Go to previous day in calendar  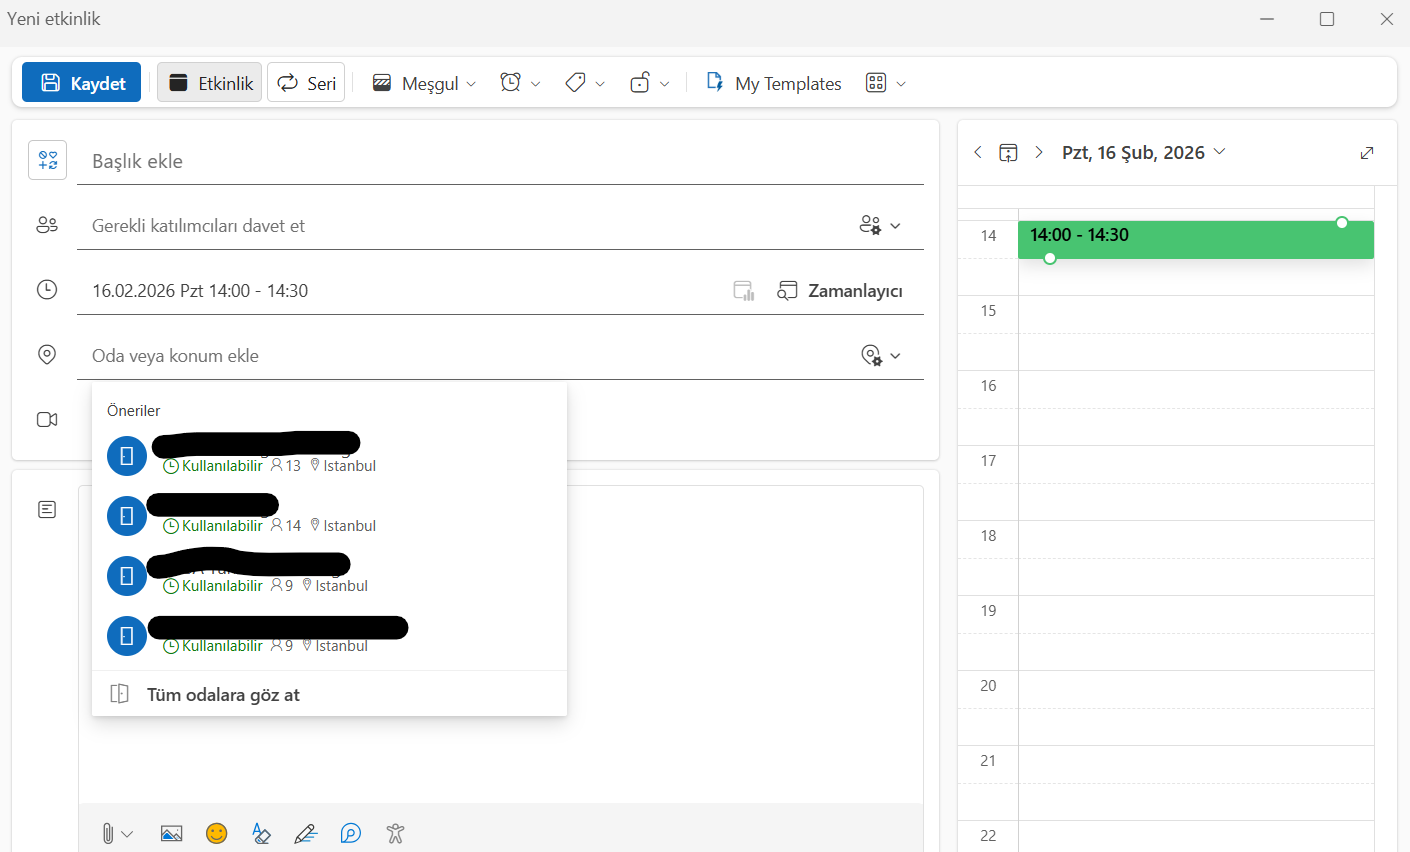pyautogui.click(x=978, y=152)
